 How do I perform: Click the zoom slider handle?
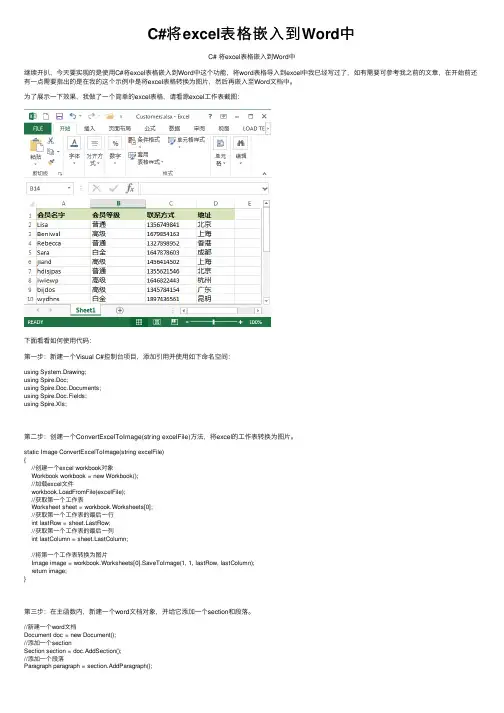click(x=213, y=322)
